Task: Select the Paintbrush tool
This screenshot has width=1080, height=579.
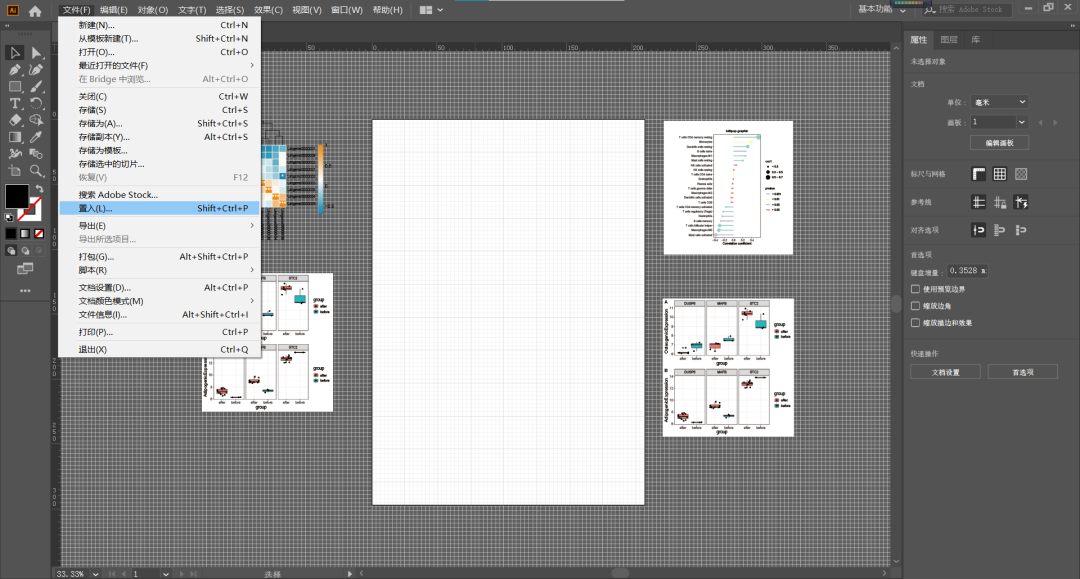Action: point(36,87)
